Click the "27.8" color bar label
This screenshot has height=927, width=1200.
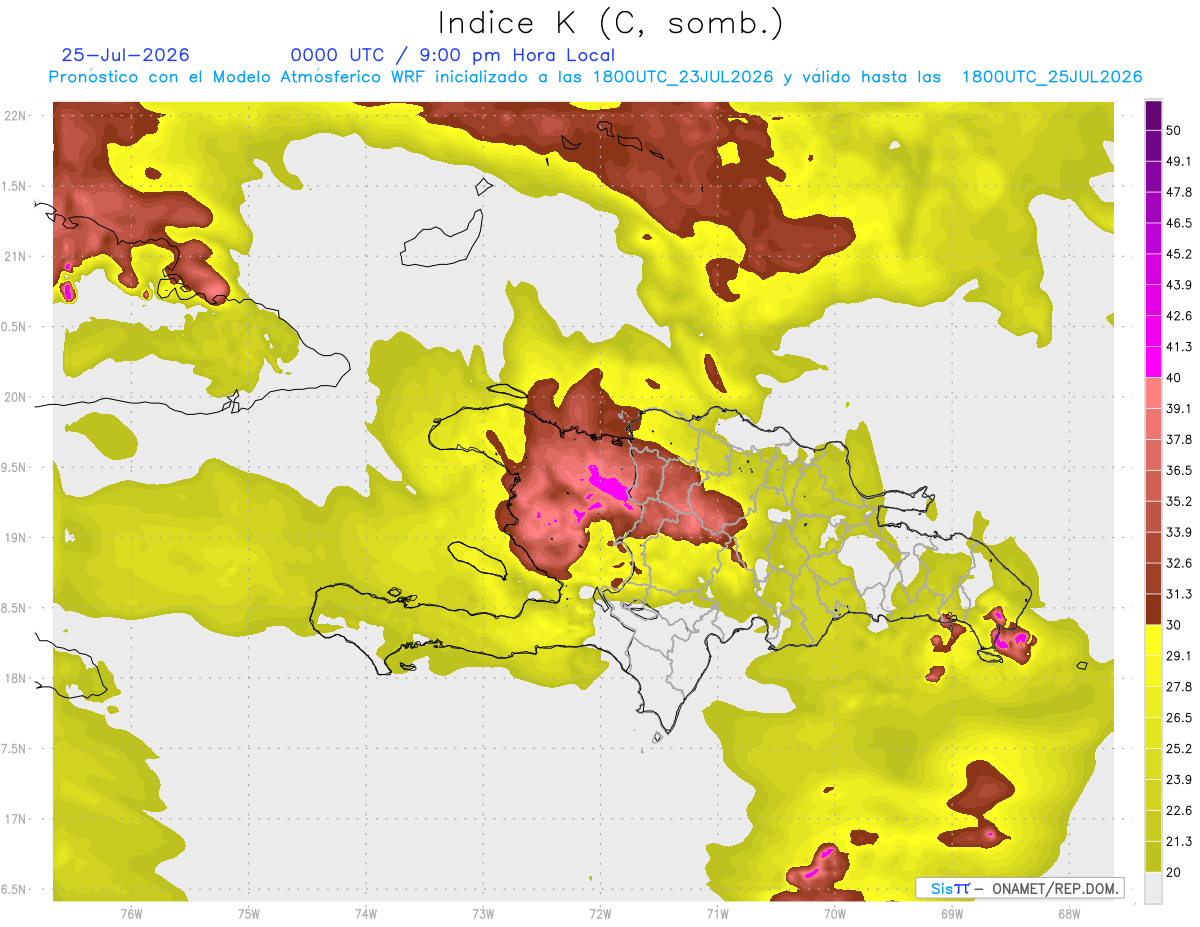pyautogui.click(x=1179, y=687)
